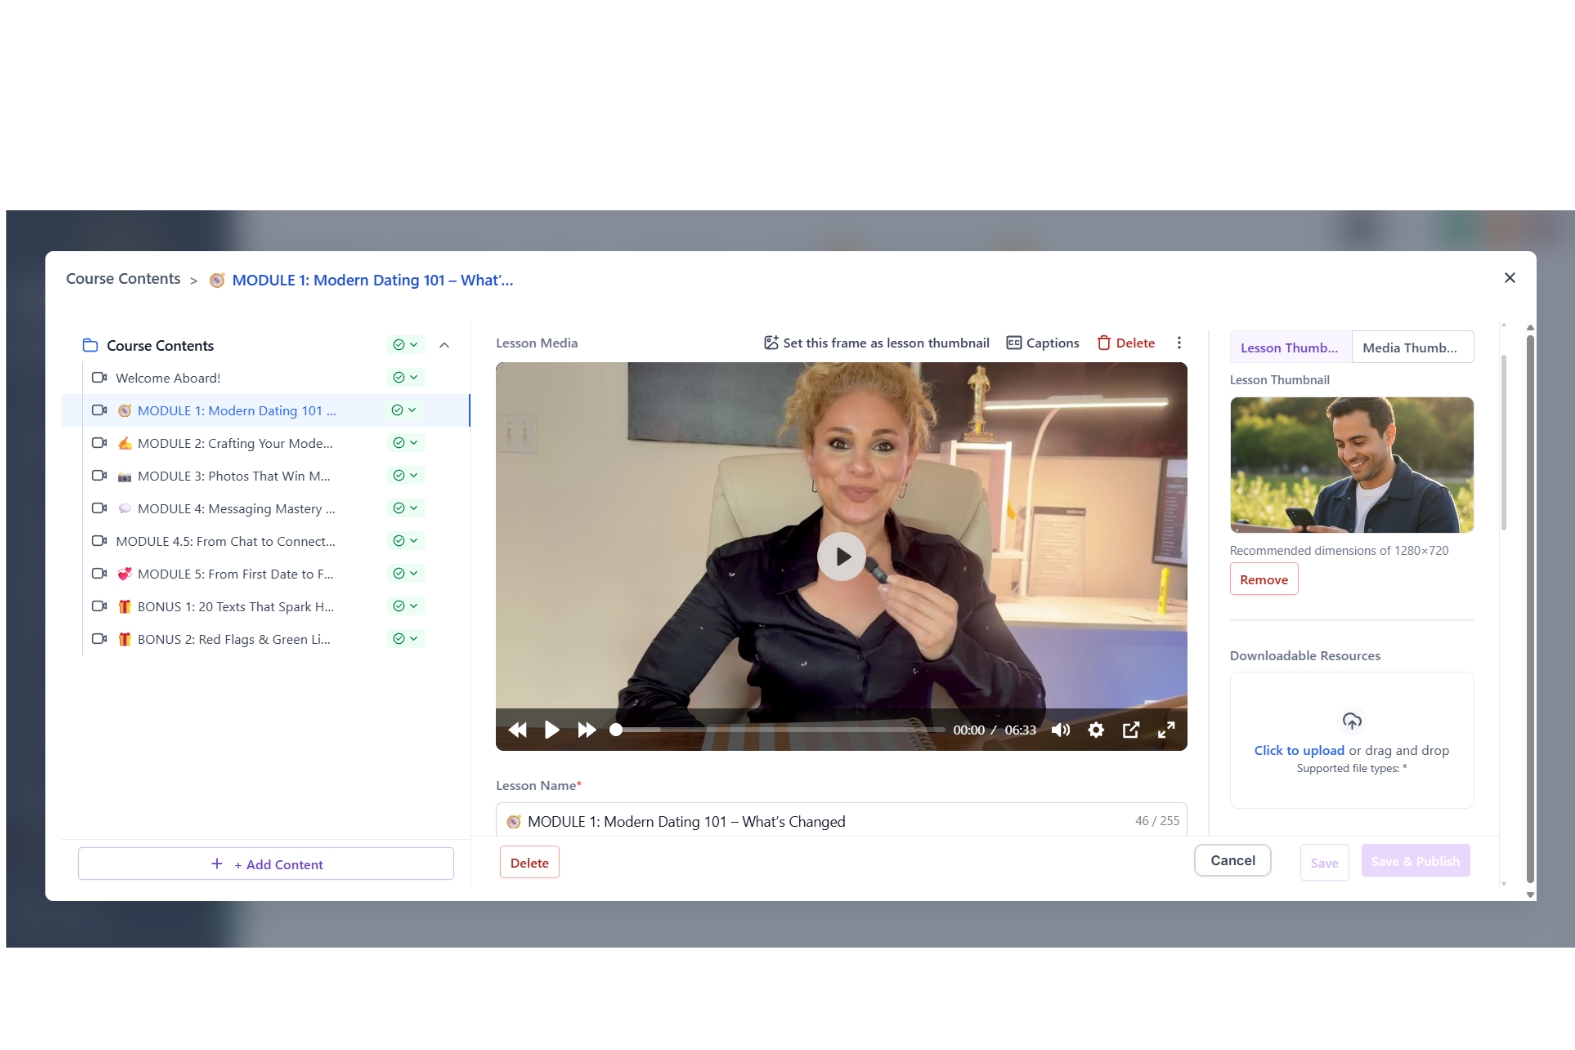This screenshot has height=1050, width=1575.
Task: Click Add Content button
Action: (x=266, y=864)
